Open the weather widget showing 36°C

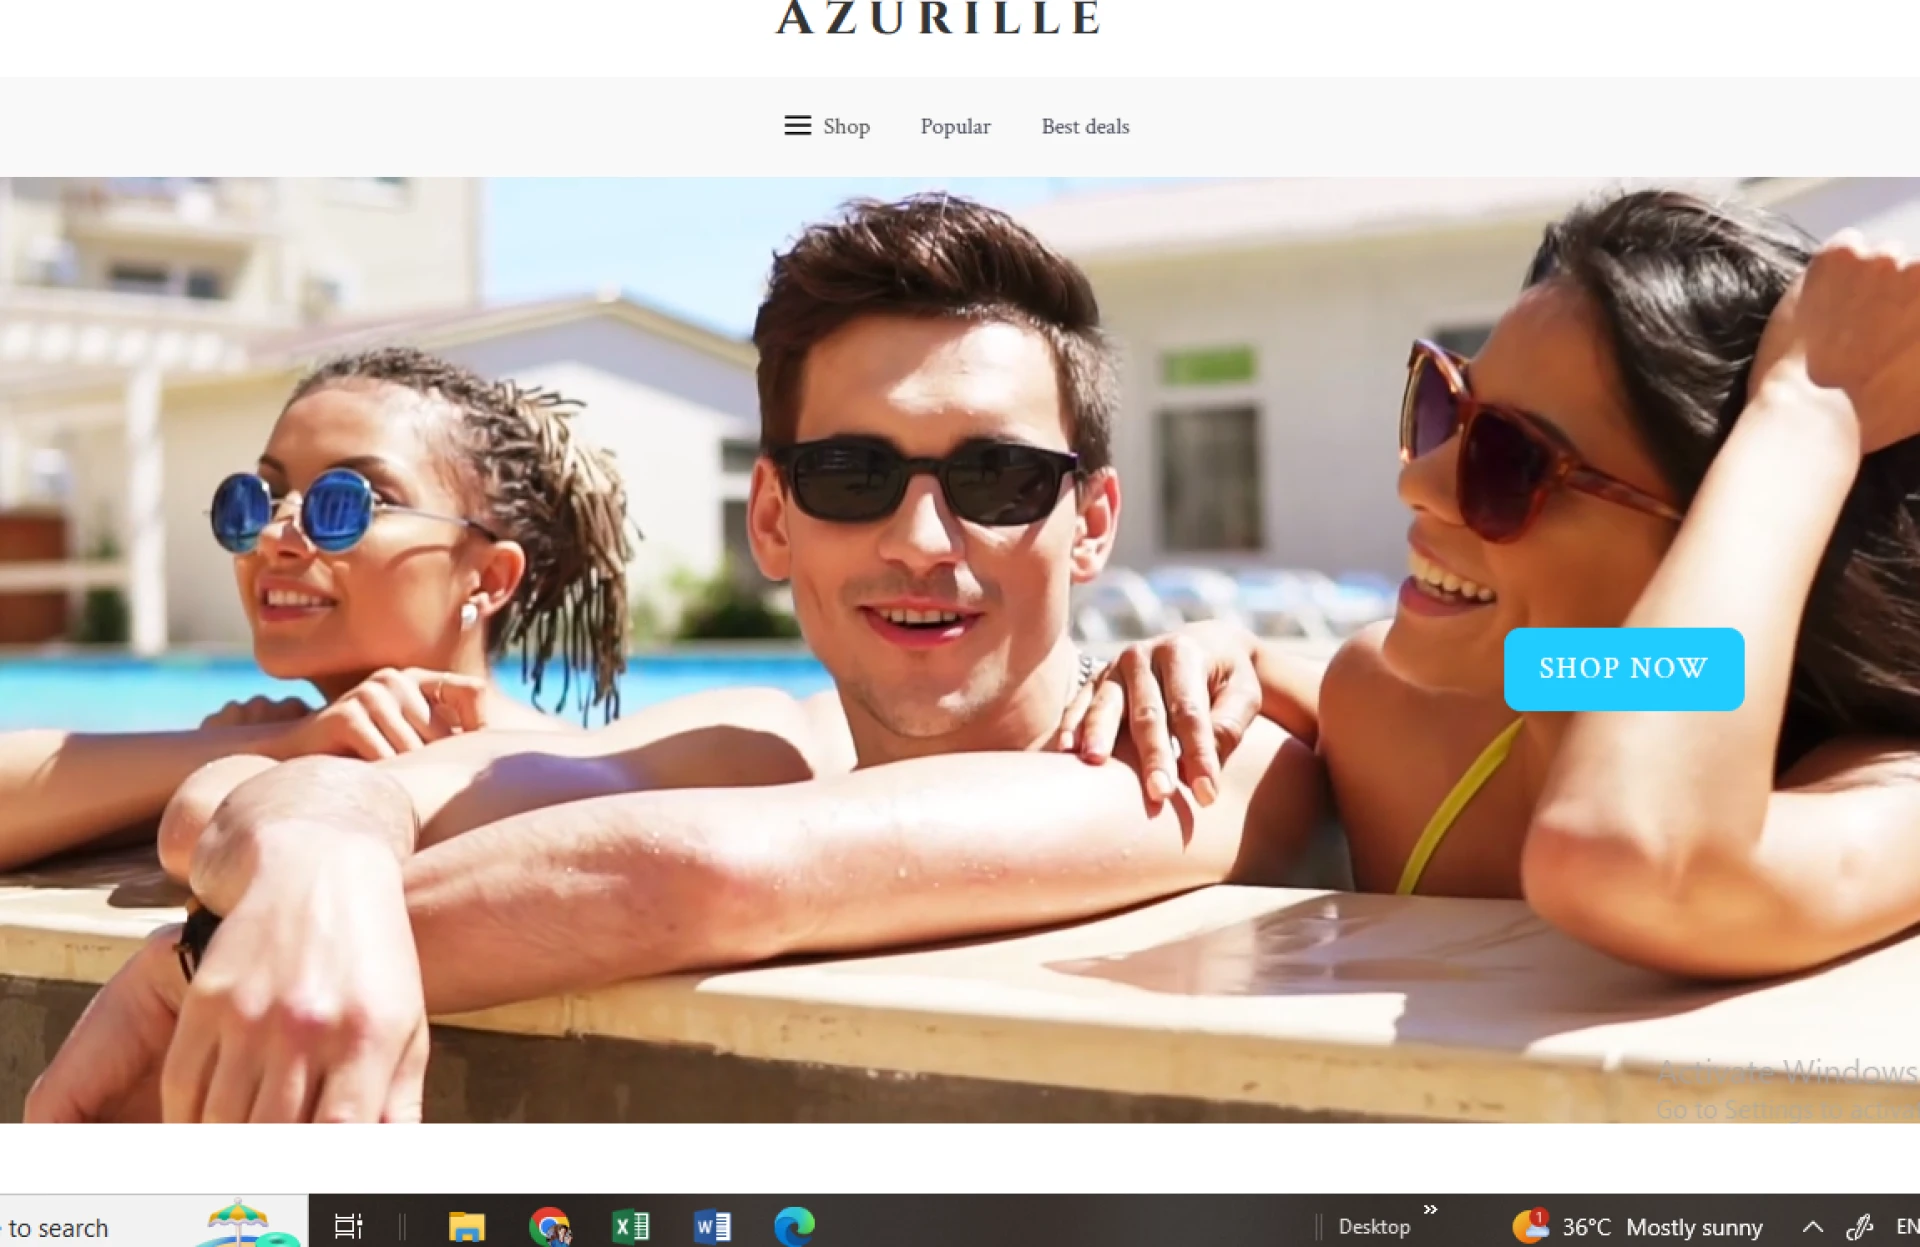(x=1637, y=1227)
